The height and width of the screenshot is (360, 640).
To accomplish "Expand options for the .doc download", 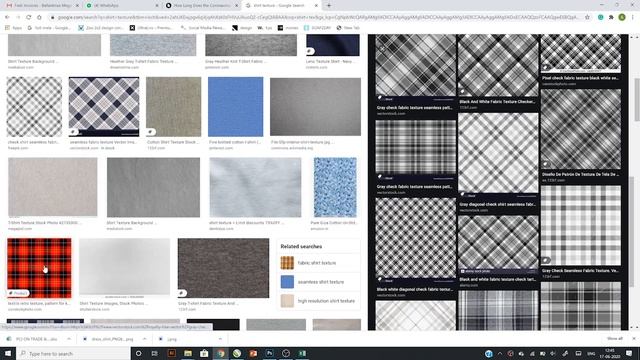I will tap(69, 339).
